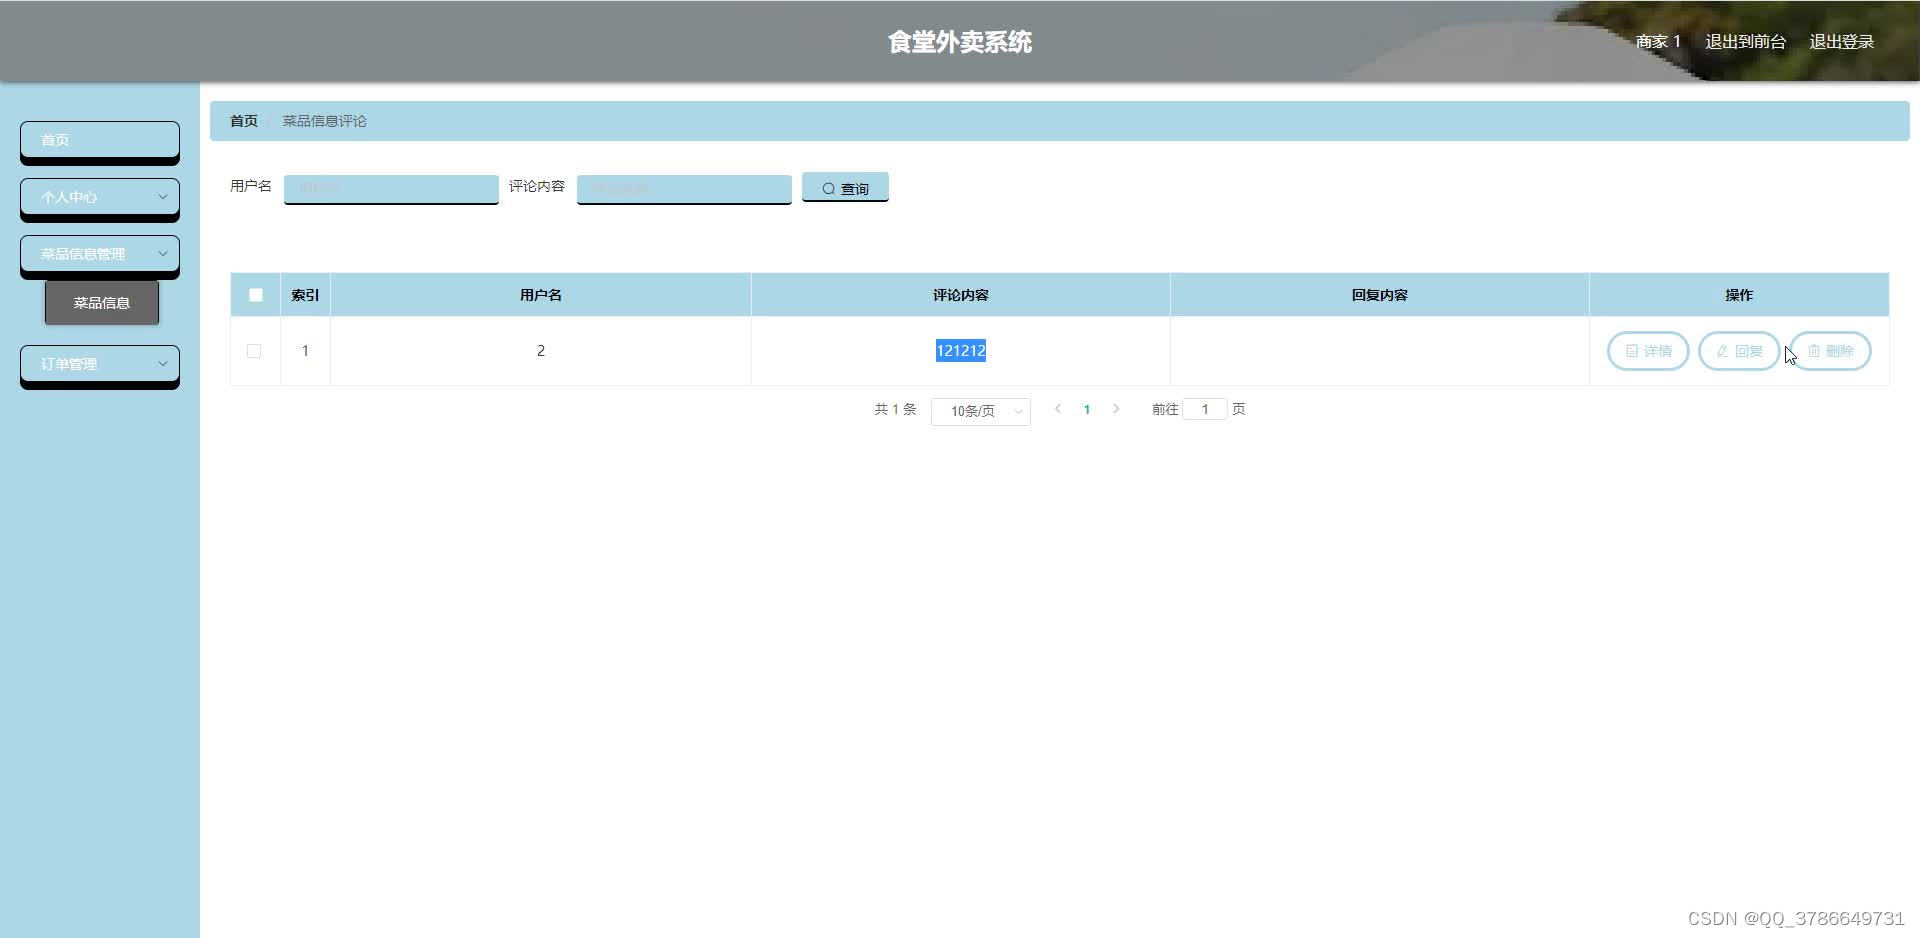
Task: Open the 10条/页 page size dropdown
Action: [981, 411]
